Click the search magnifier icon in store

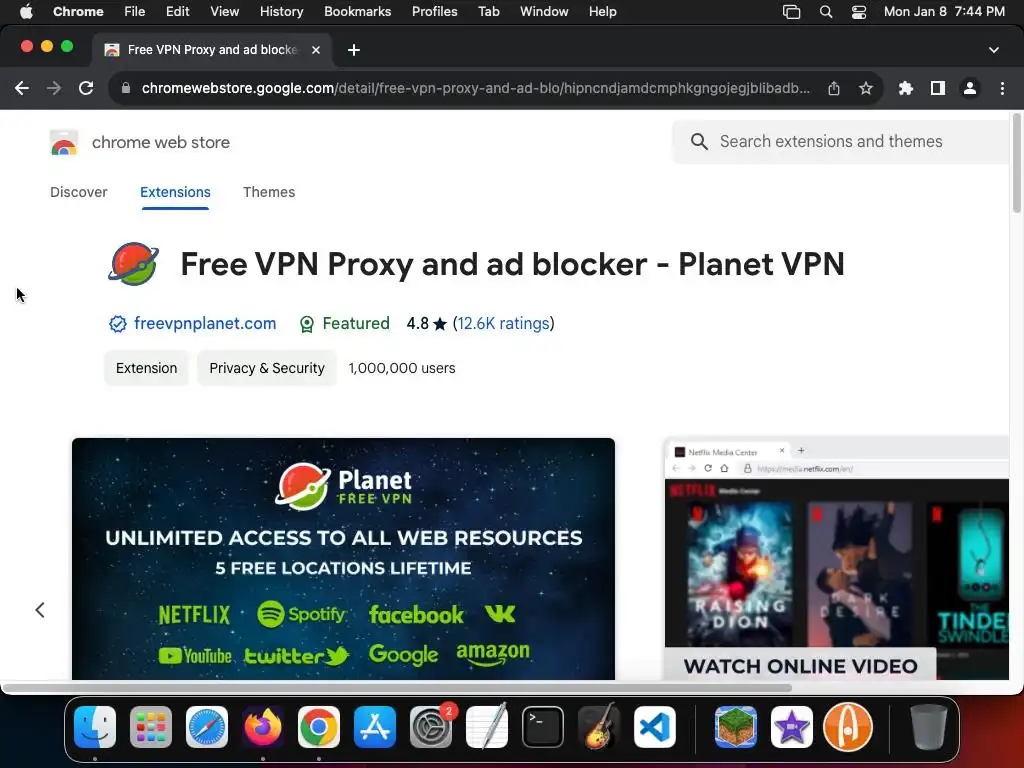tap(699, 142)
